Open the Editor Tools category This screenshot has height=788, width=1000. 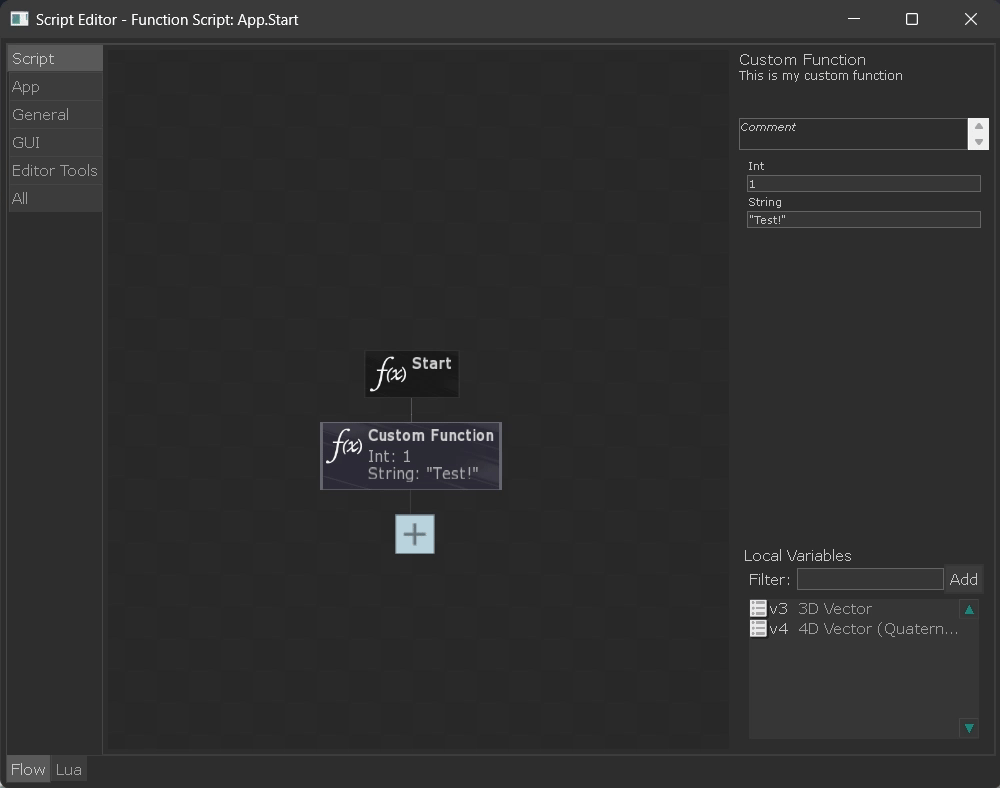tap(55, 171)
